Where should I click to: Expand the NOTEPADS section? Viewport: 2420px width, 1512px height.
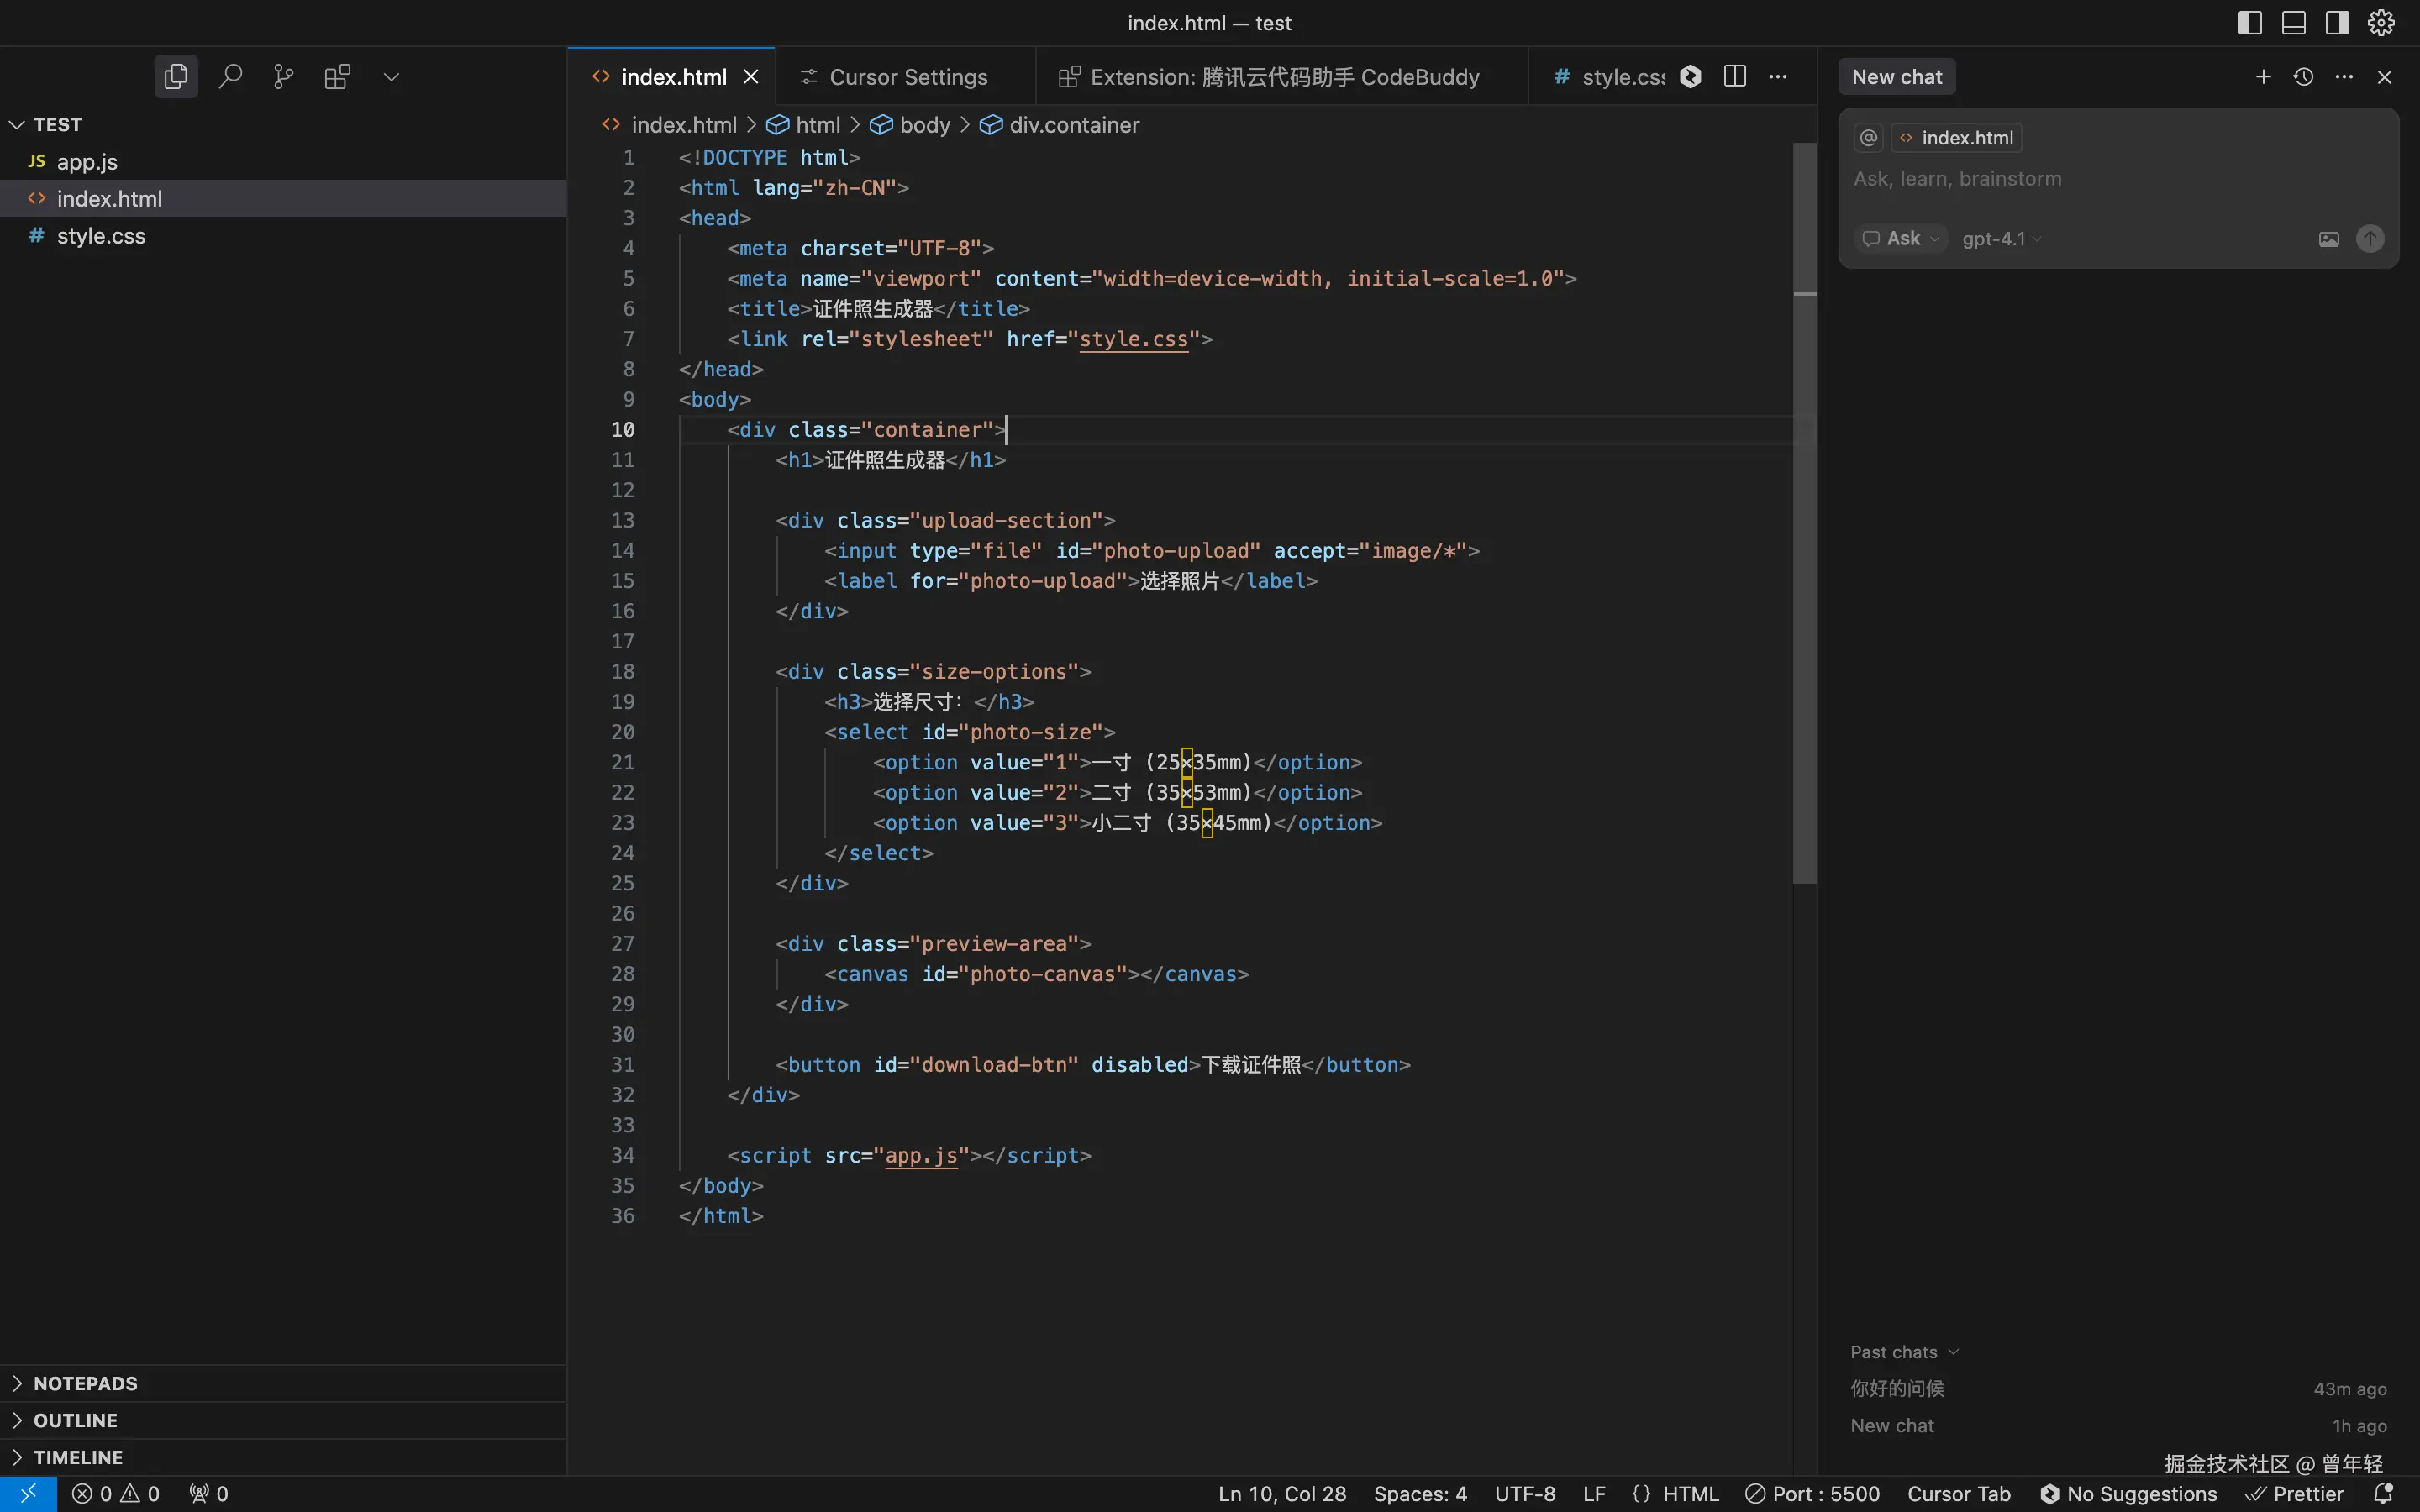85,1383
